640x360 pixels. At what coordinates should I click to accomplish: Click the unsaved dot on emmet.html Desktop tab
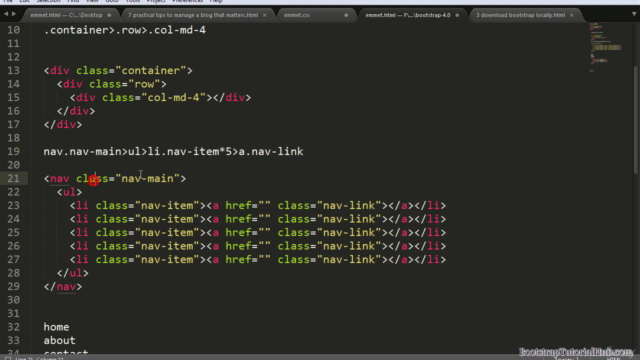109,15
